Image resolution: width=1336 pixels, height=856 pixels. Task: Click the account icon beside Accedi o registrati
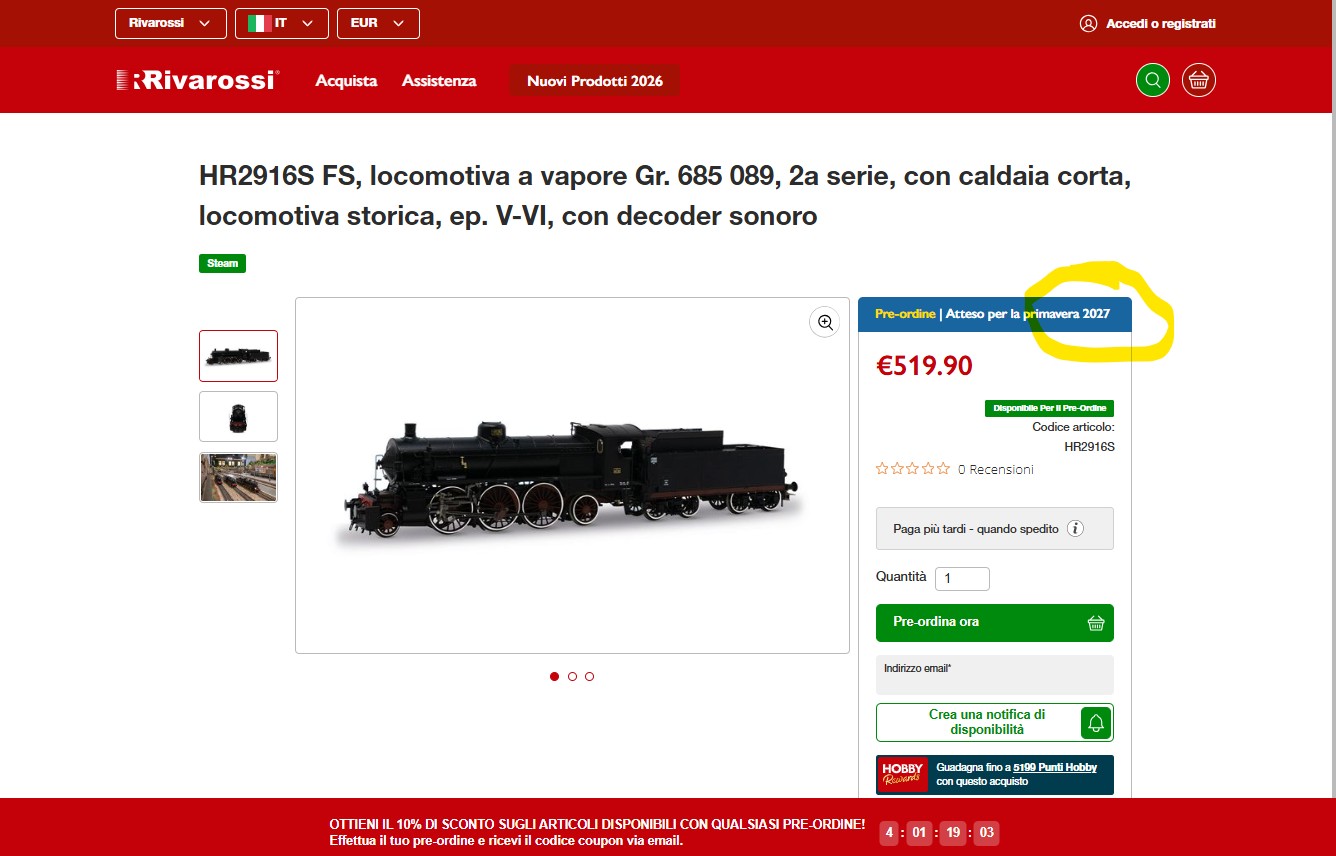1088,23
